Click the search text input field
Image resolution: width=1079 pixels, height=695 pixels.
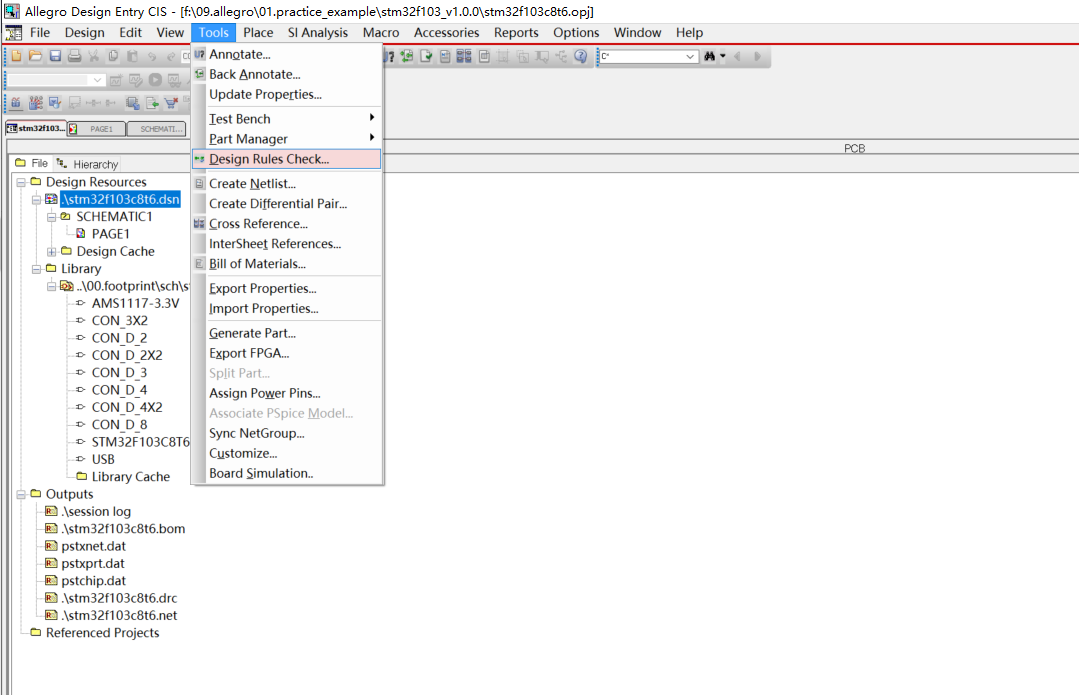641,56
